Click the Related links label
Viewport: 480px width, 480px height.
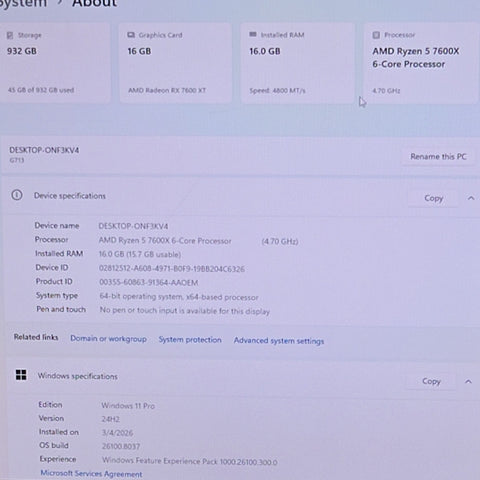click(x=36, y=337)
